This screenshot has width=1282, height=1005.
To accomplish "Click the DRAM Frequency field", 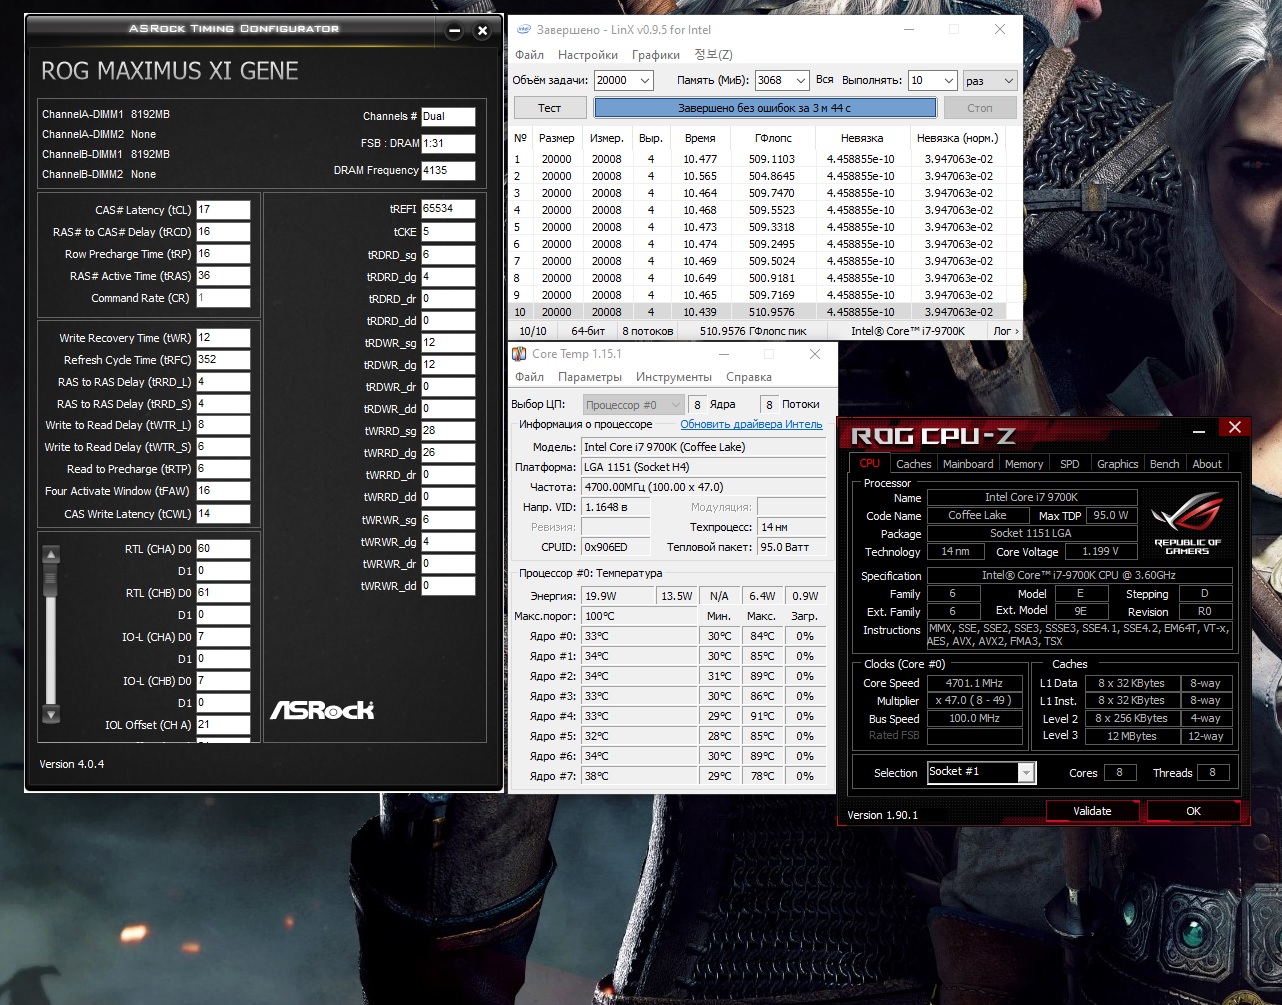I will point(448,170).
